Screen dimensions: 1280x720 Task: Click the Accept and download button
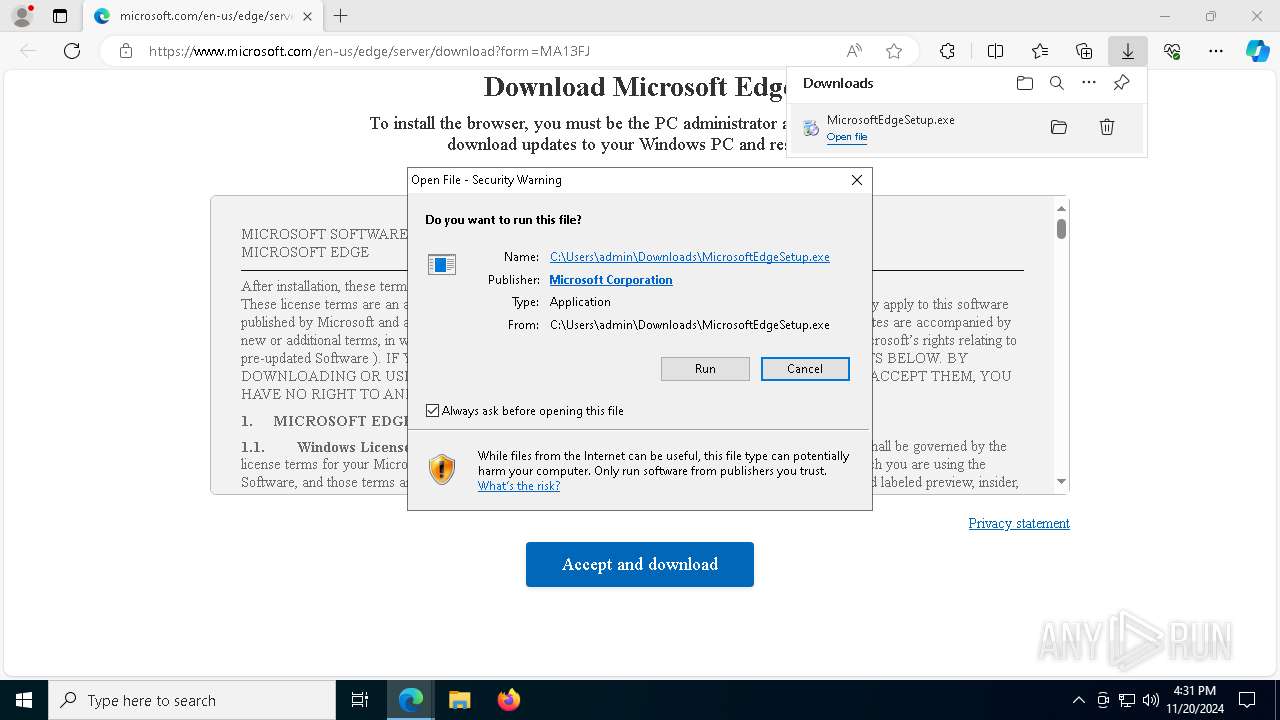(640, 564)
